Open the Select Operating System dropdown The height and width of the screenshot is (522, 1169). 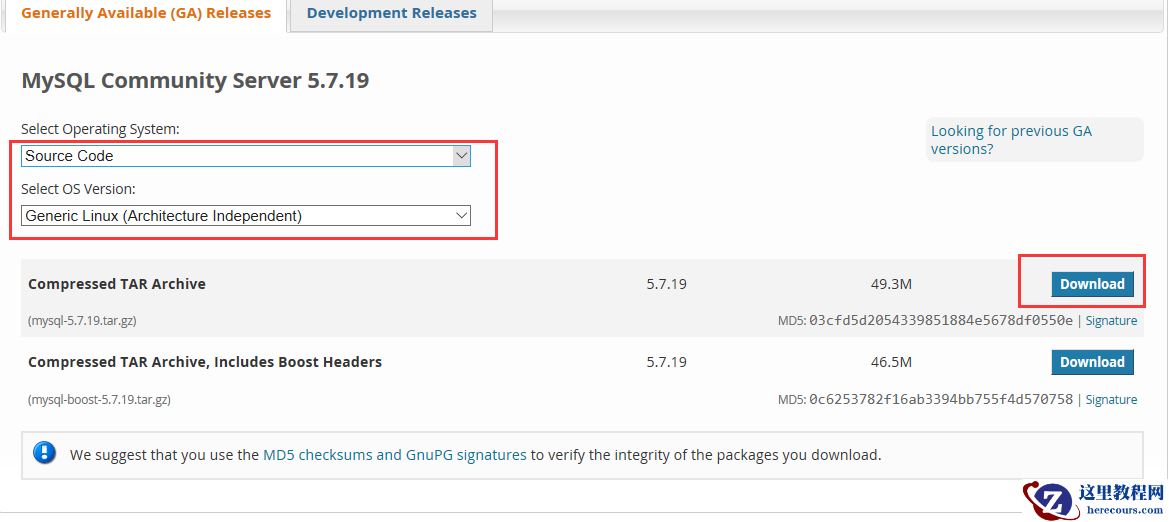tap(246, 156)
